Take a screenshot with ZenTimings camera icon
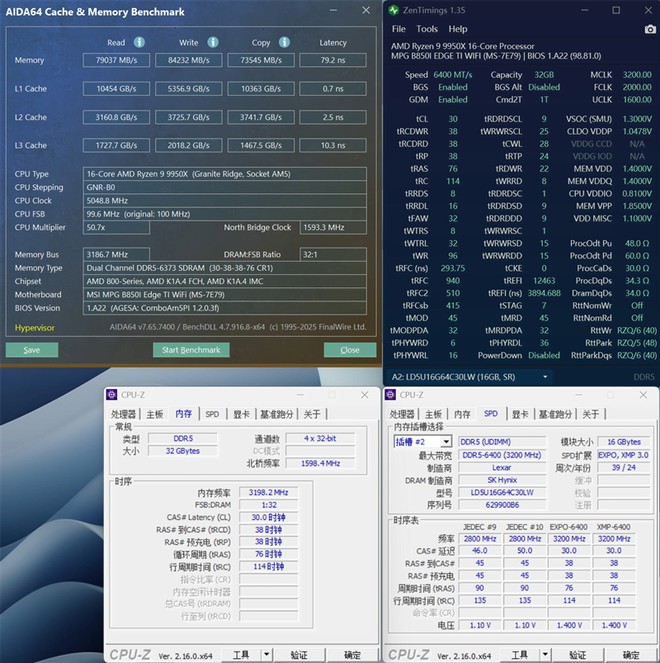This screenshot has width=660, height=663. (650, 29)
